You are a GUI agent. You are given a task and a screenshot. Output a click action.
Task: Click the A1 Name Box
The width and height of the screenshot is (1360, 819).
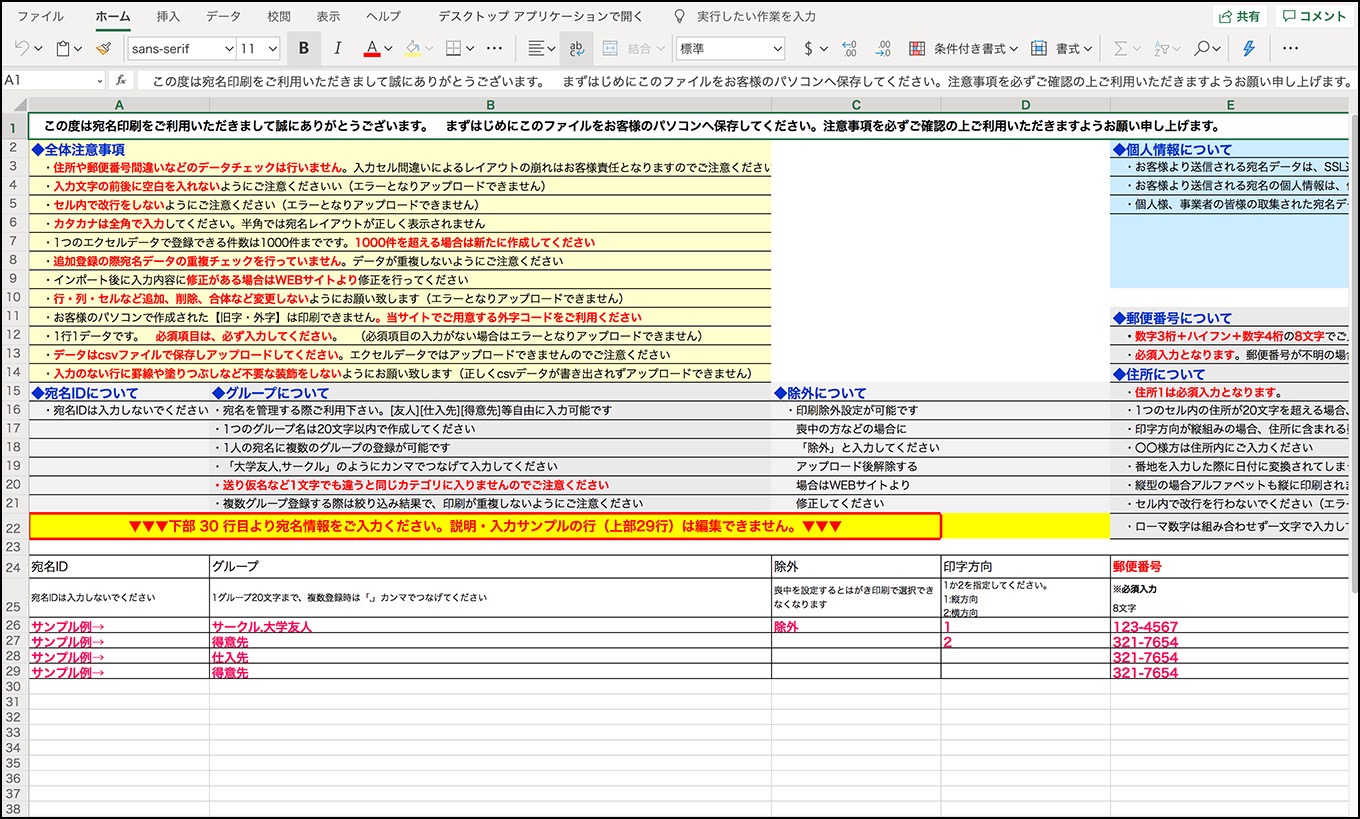click(54, 80)
